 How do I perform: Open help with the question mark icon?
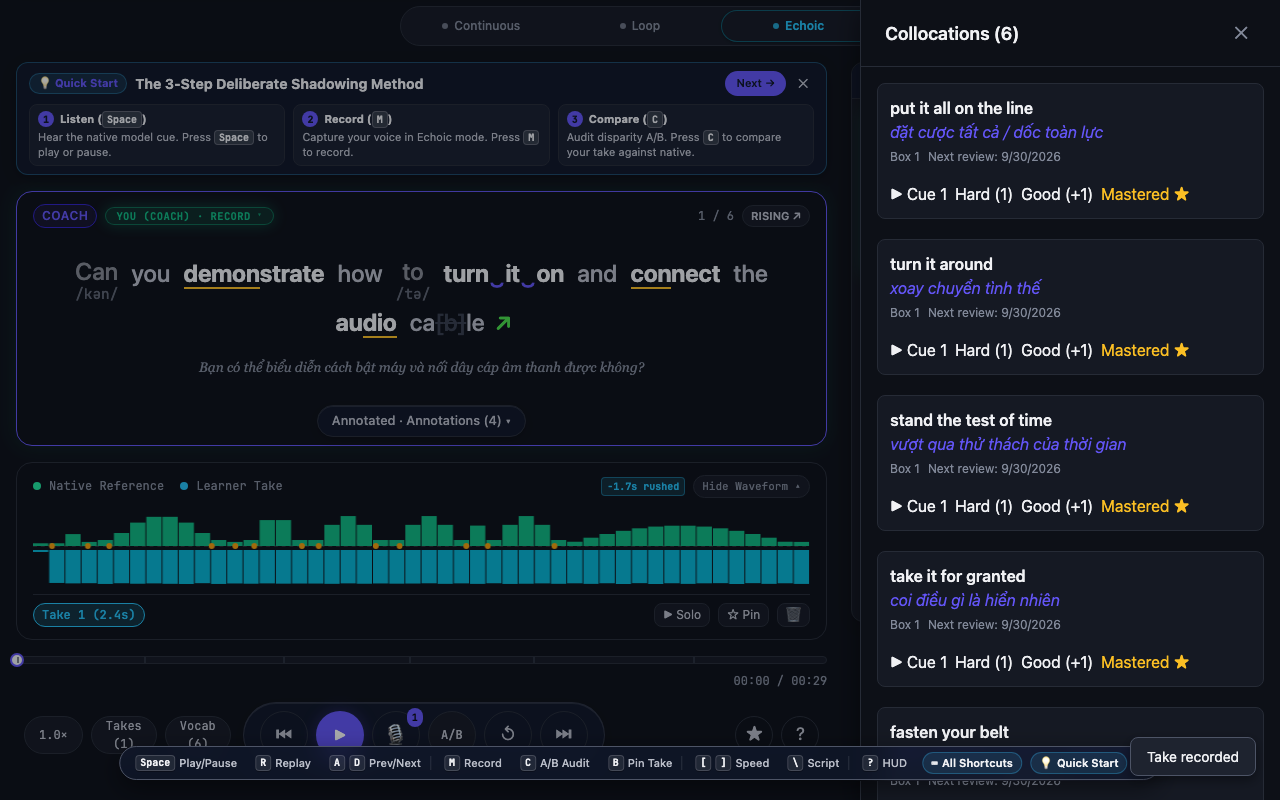[x=800, y=734]
